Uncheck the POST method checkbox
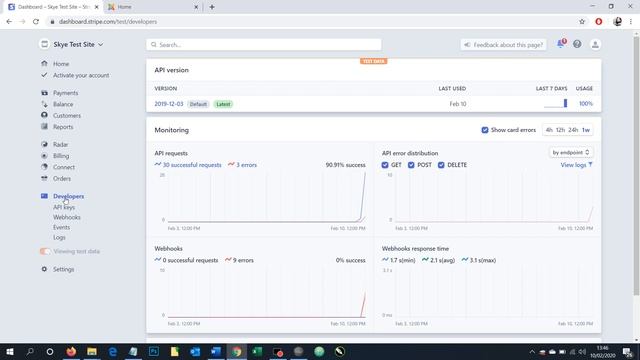Viewport: 640px width, 360px height. coord(411,165)
